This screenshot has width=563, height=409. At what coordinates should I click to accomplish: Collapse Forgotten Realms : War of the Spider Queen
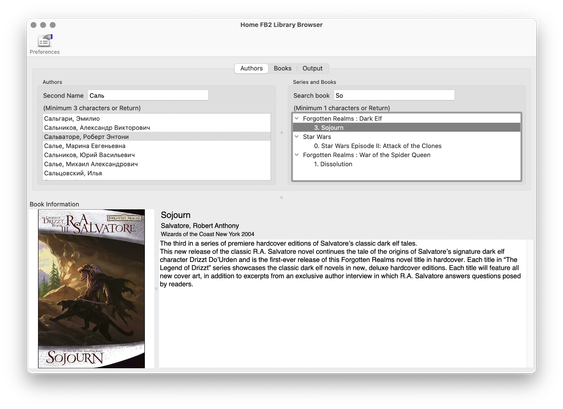click(x=297, y=155)
